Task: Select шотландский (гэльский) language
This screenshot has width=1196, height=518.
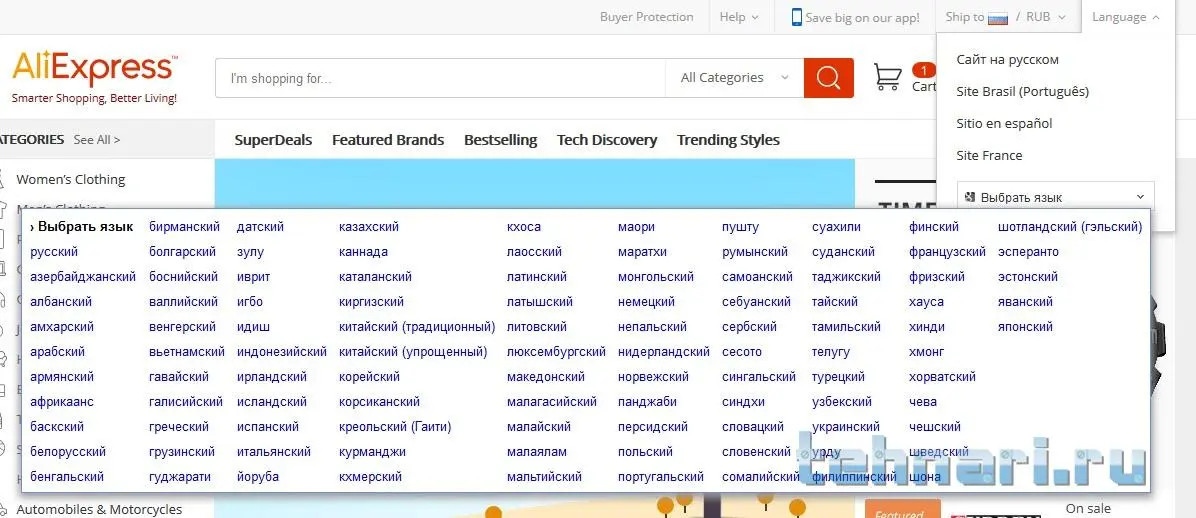Action: [1070, 227]
